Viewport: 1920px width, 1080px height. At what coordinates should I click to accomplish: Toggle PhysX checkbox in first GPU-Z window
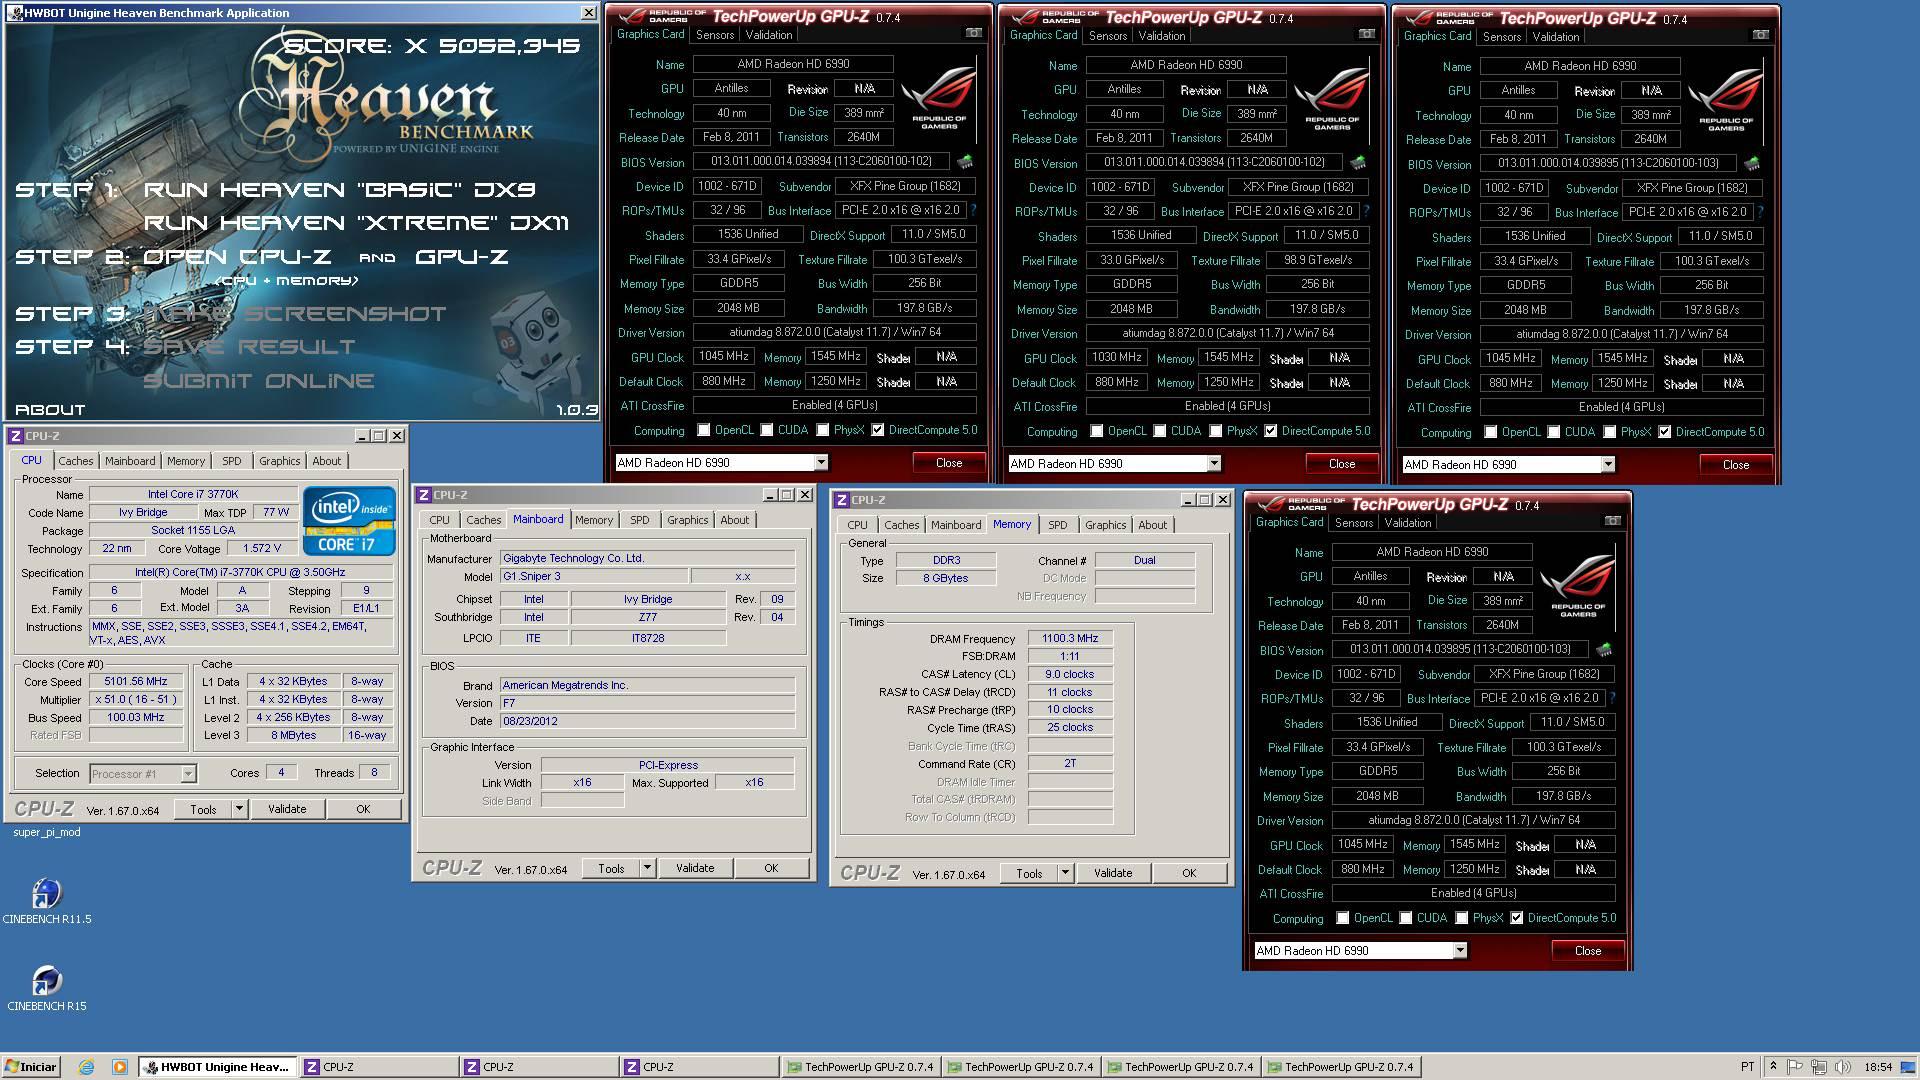point(823,431)
